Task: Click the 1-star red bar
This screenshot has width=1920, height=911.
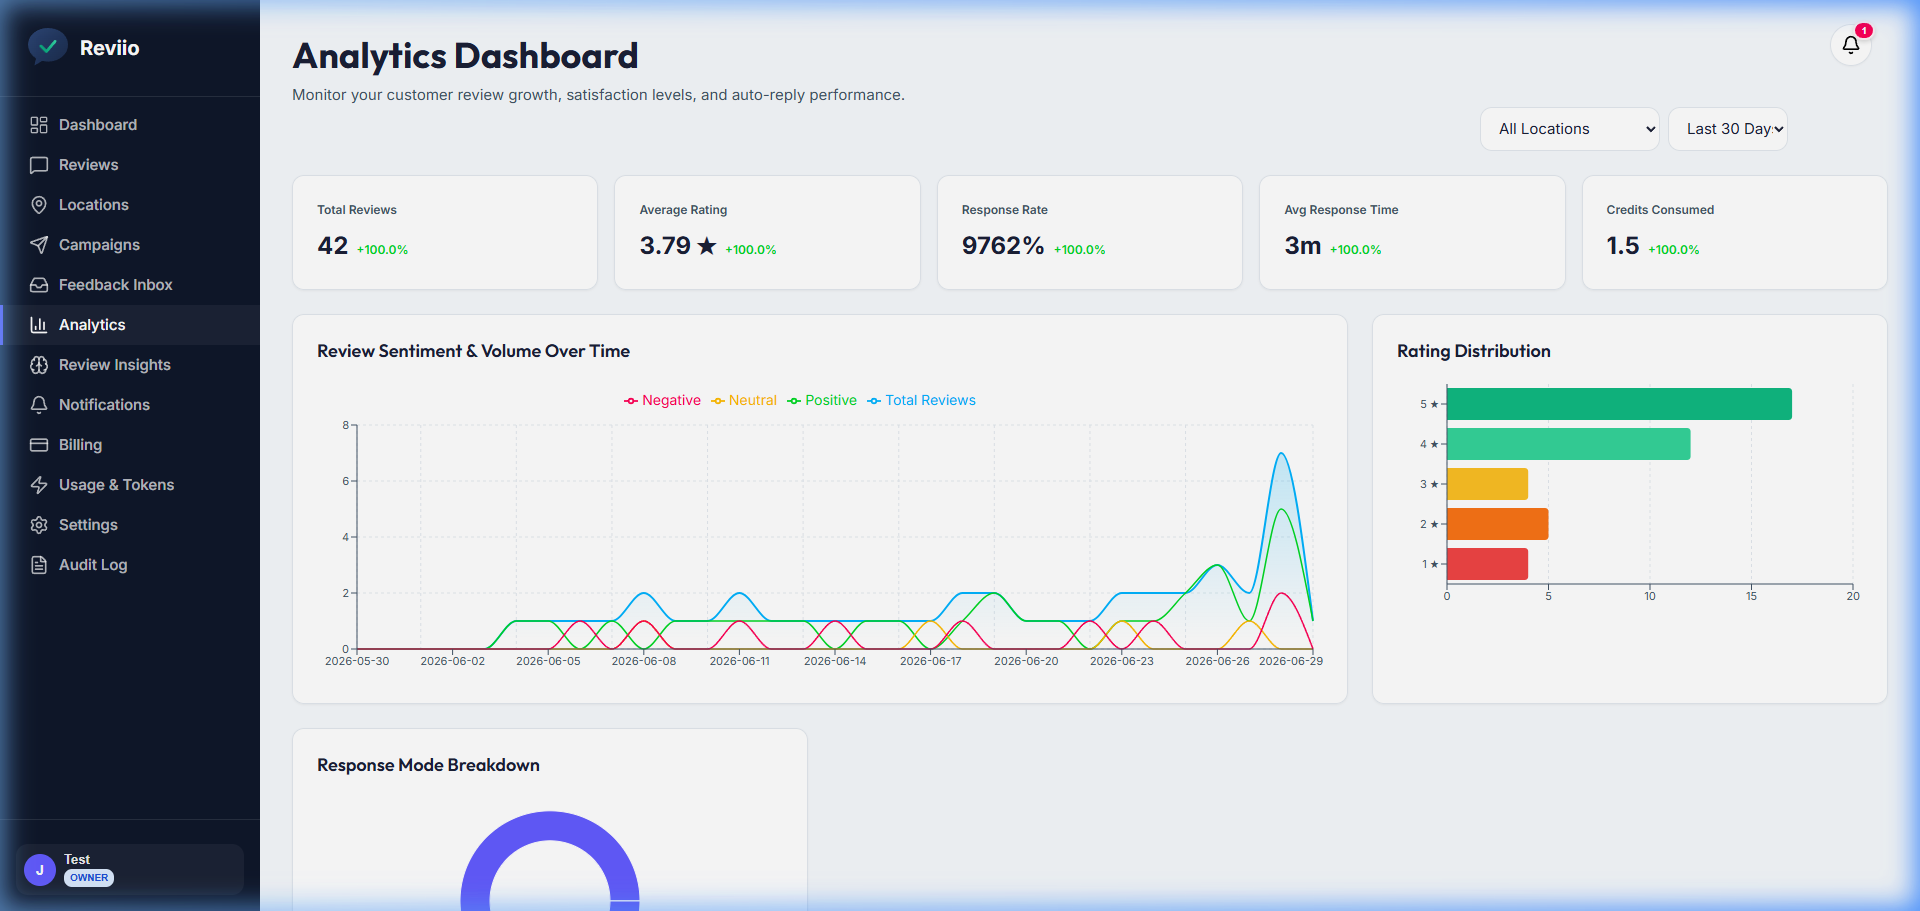Action: point(1487,564)
